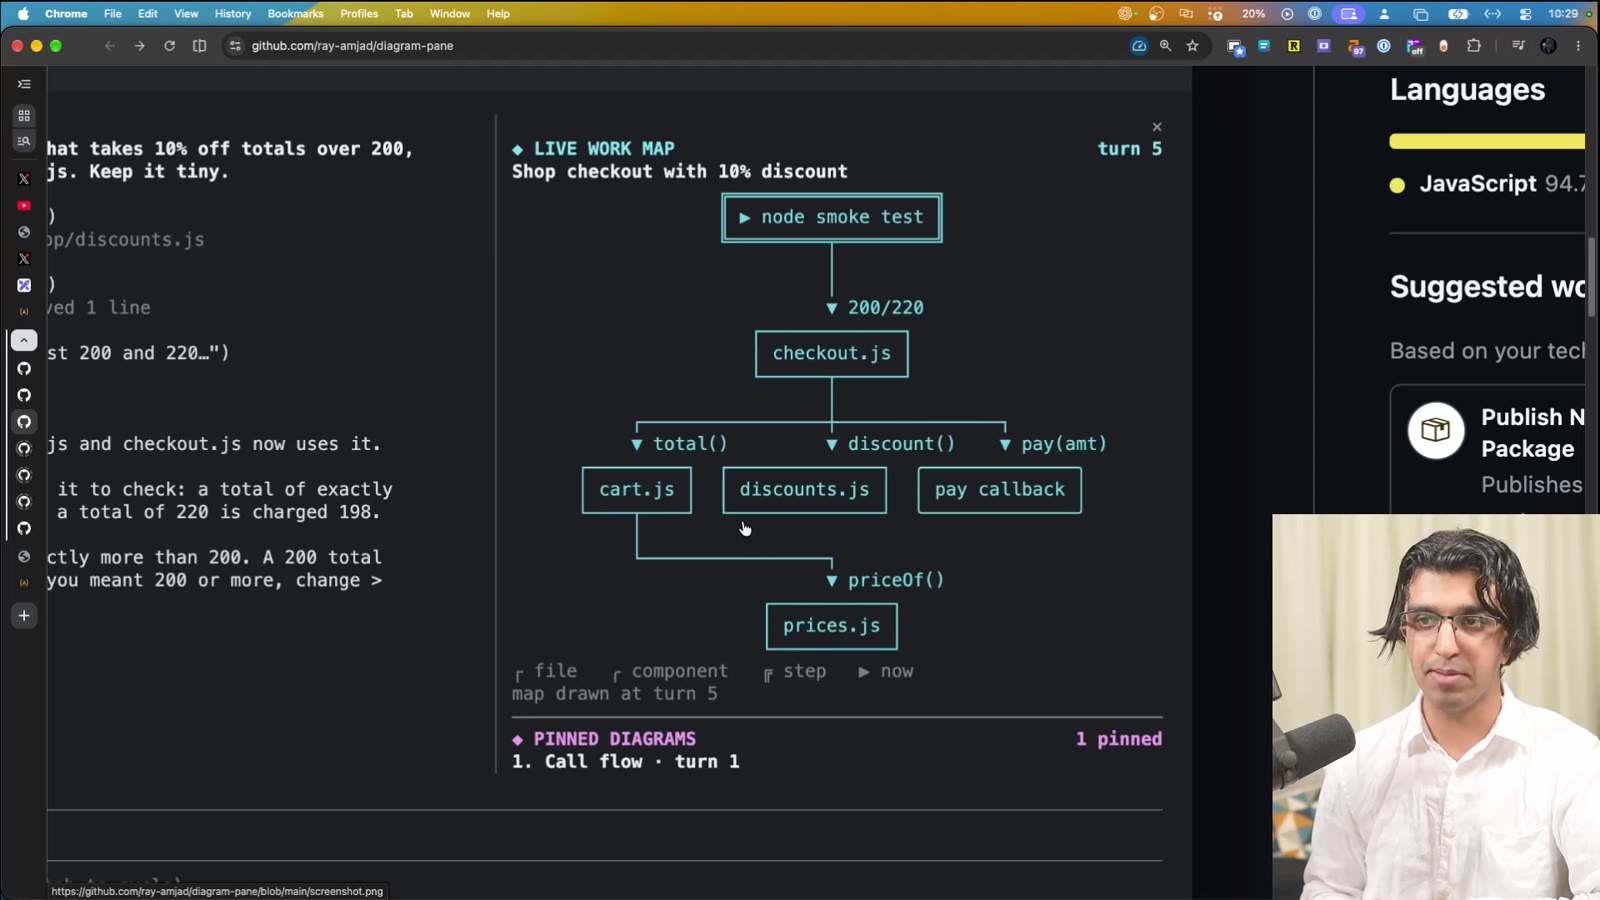Reload the current GitHub page

(x=170, y=46)
